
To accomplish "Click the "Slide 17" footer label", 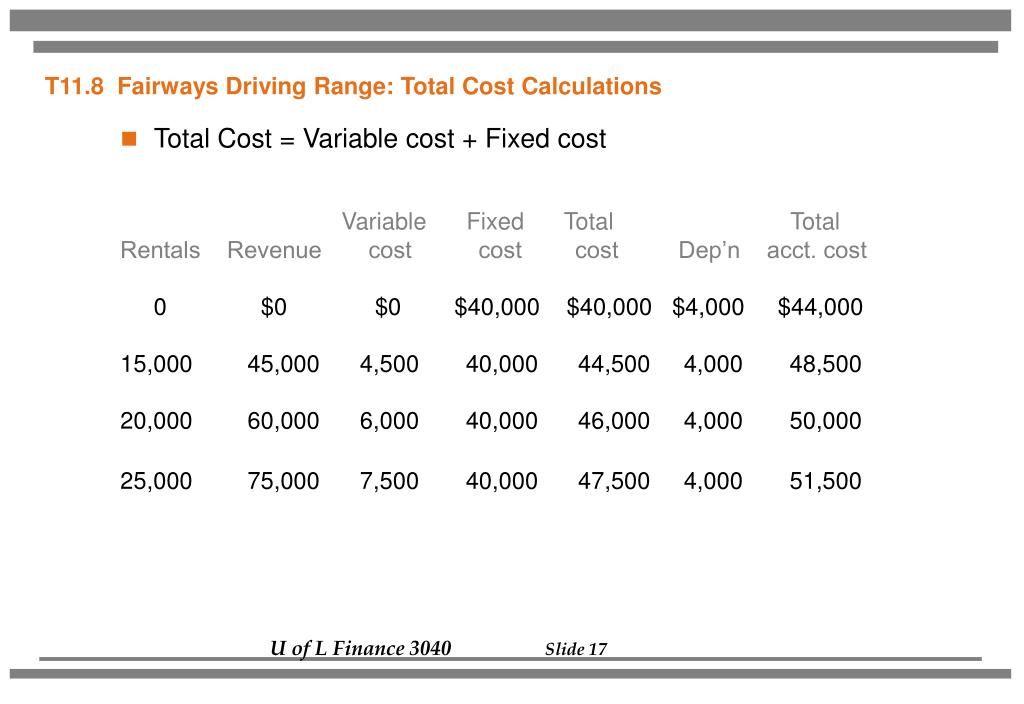I will coord(576,649).
